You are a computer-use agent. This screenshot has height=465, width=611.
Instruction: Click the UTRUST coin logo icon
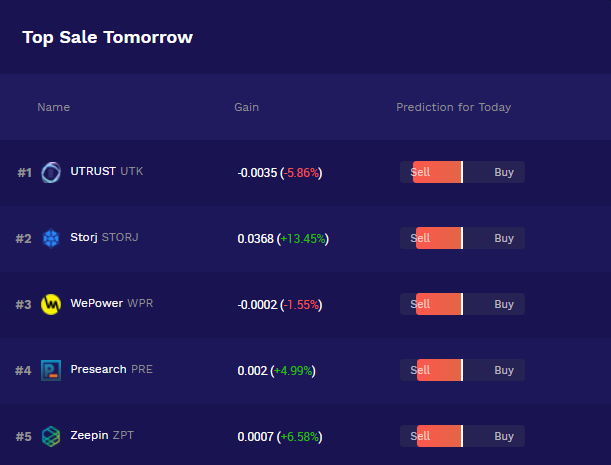click(51, 172)
